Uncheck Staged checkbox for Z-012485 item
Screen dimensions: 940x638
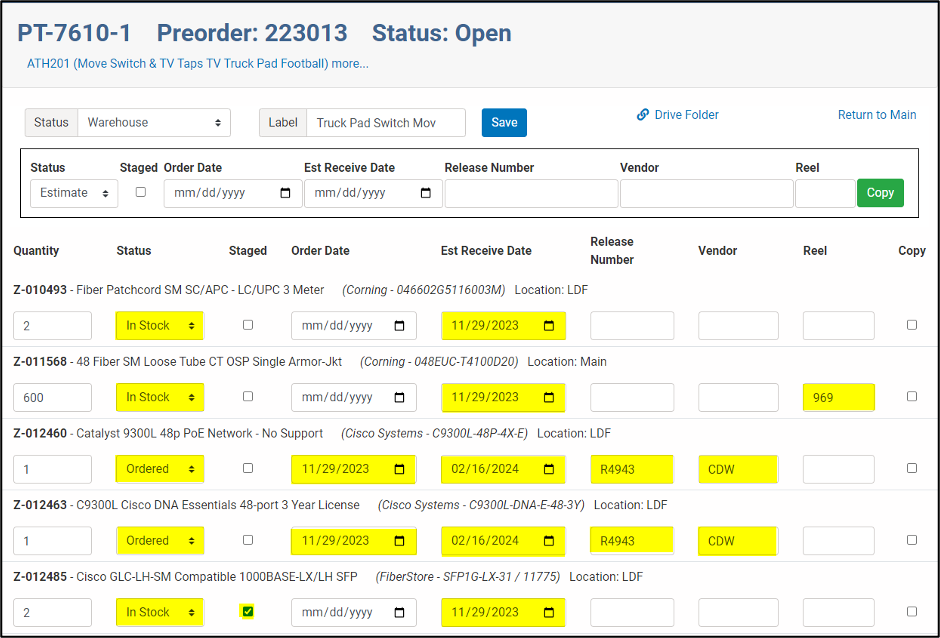(248, 612)
